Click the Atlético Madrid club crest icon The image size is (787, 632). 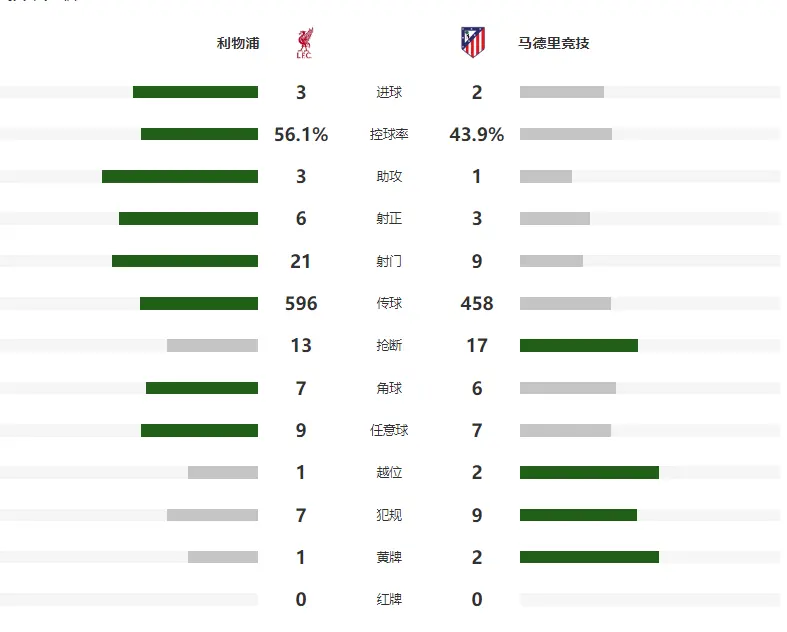(x=473, y=42)
